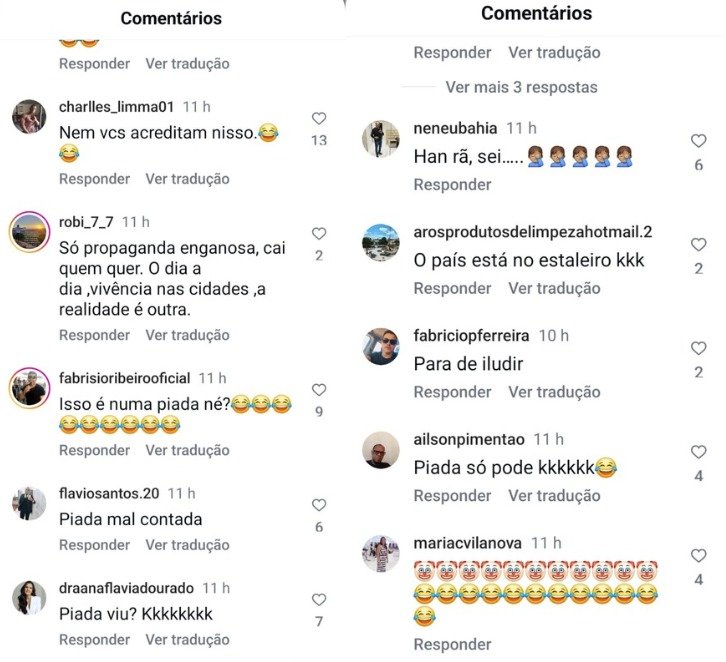Viewport: 726px width, 662px height.
Task: Like fabriciopferreira's 'Para de iludir' comment
Action: pos(698,348)
